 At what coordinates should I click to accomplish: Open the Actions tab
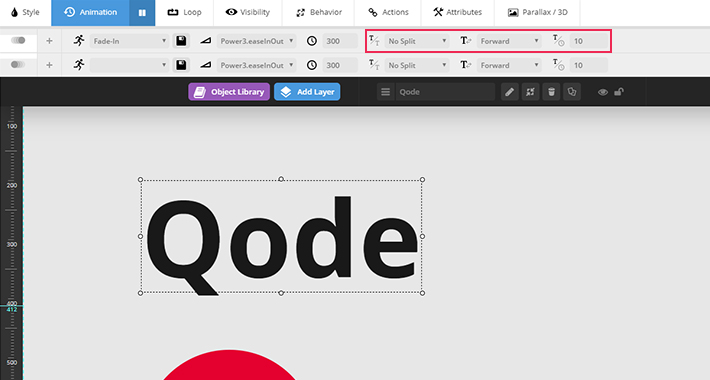(x=388, y=12)
